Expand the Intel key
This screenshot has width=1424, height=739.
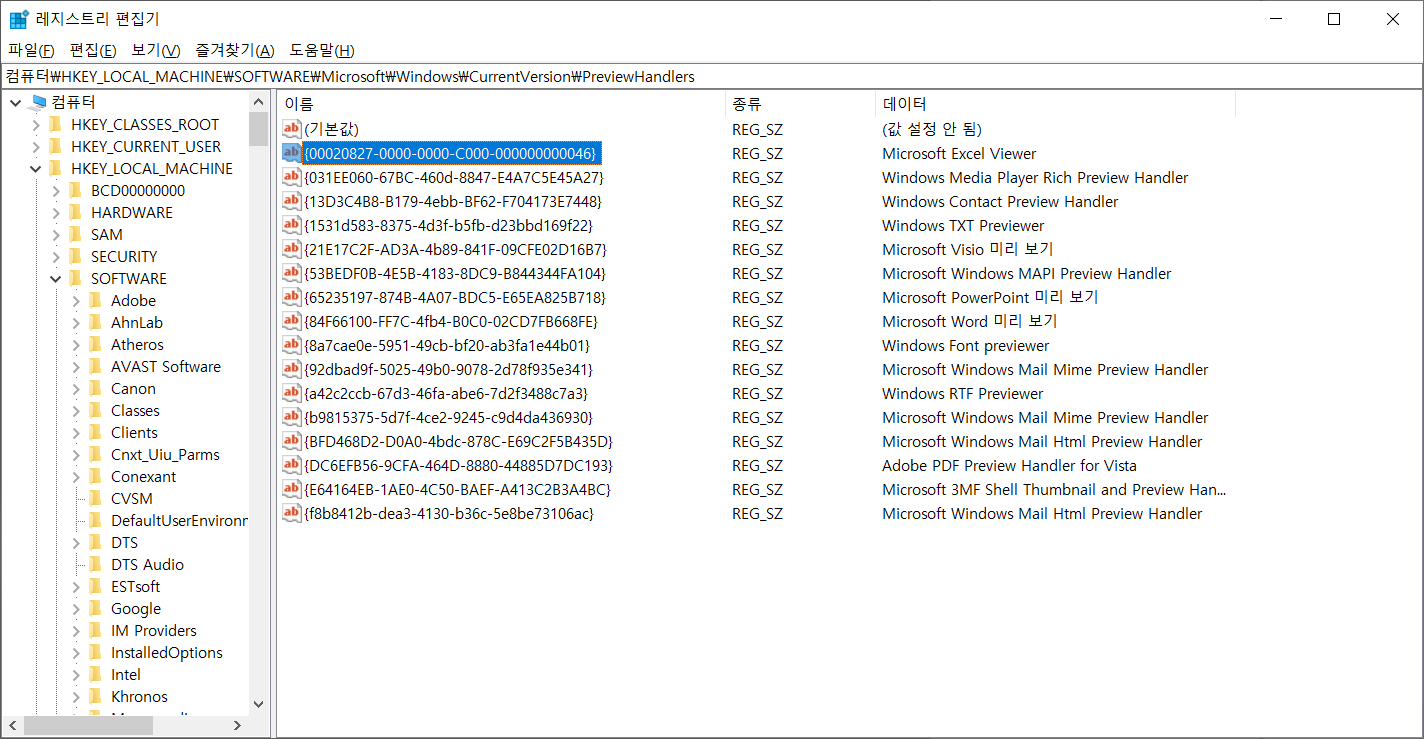tap(76, 674)
